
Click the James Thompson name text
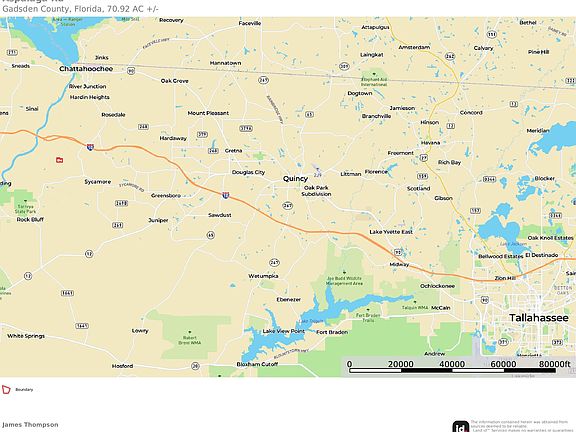point(30,425)
